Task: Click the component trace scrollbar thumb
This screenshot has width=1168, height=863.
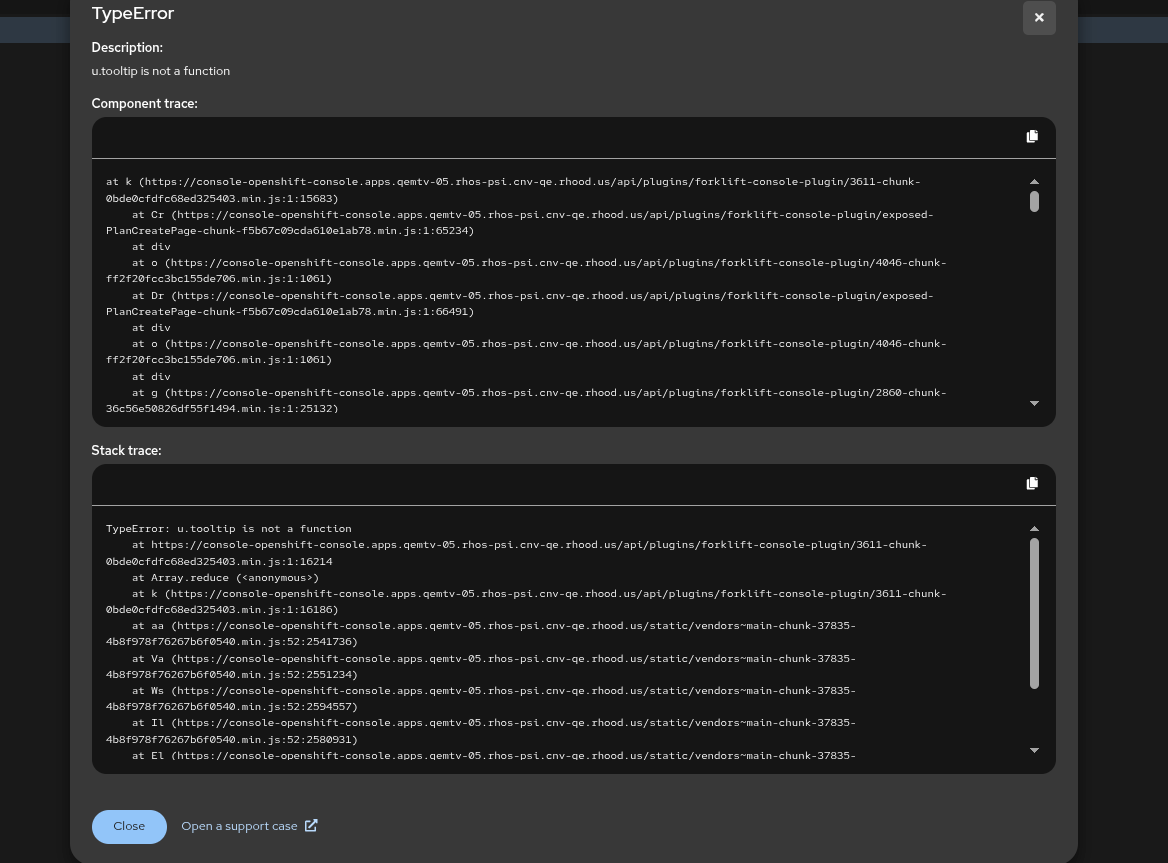Action: click(x=1034, y=202)
